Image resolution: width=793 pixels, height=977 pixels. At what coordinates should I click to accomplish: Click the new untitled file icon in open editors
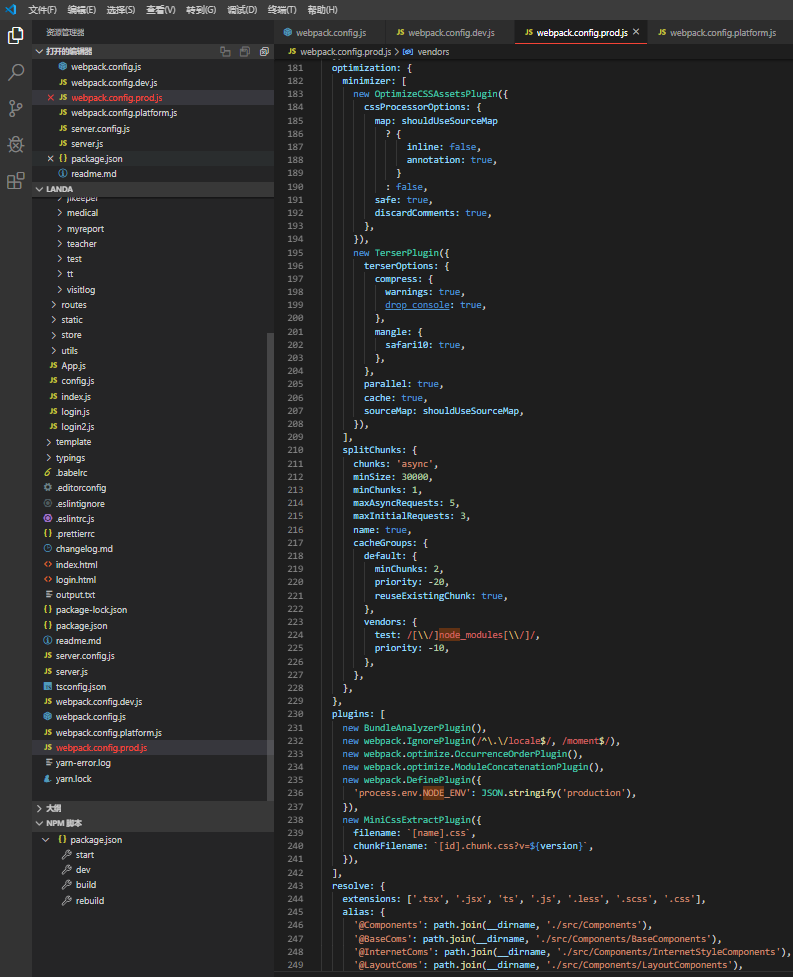(225, 51)
